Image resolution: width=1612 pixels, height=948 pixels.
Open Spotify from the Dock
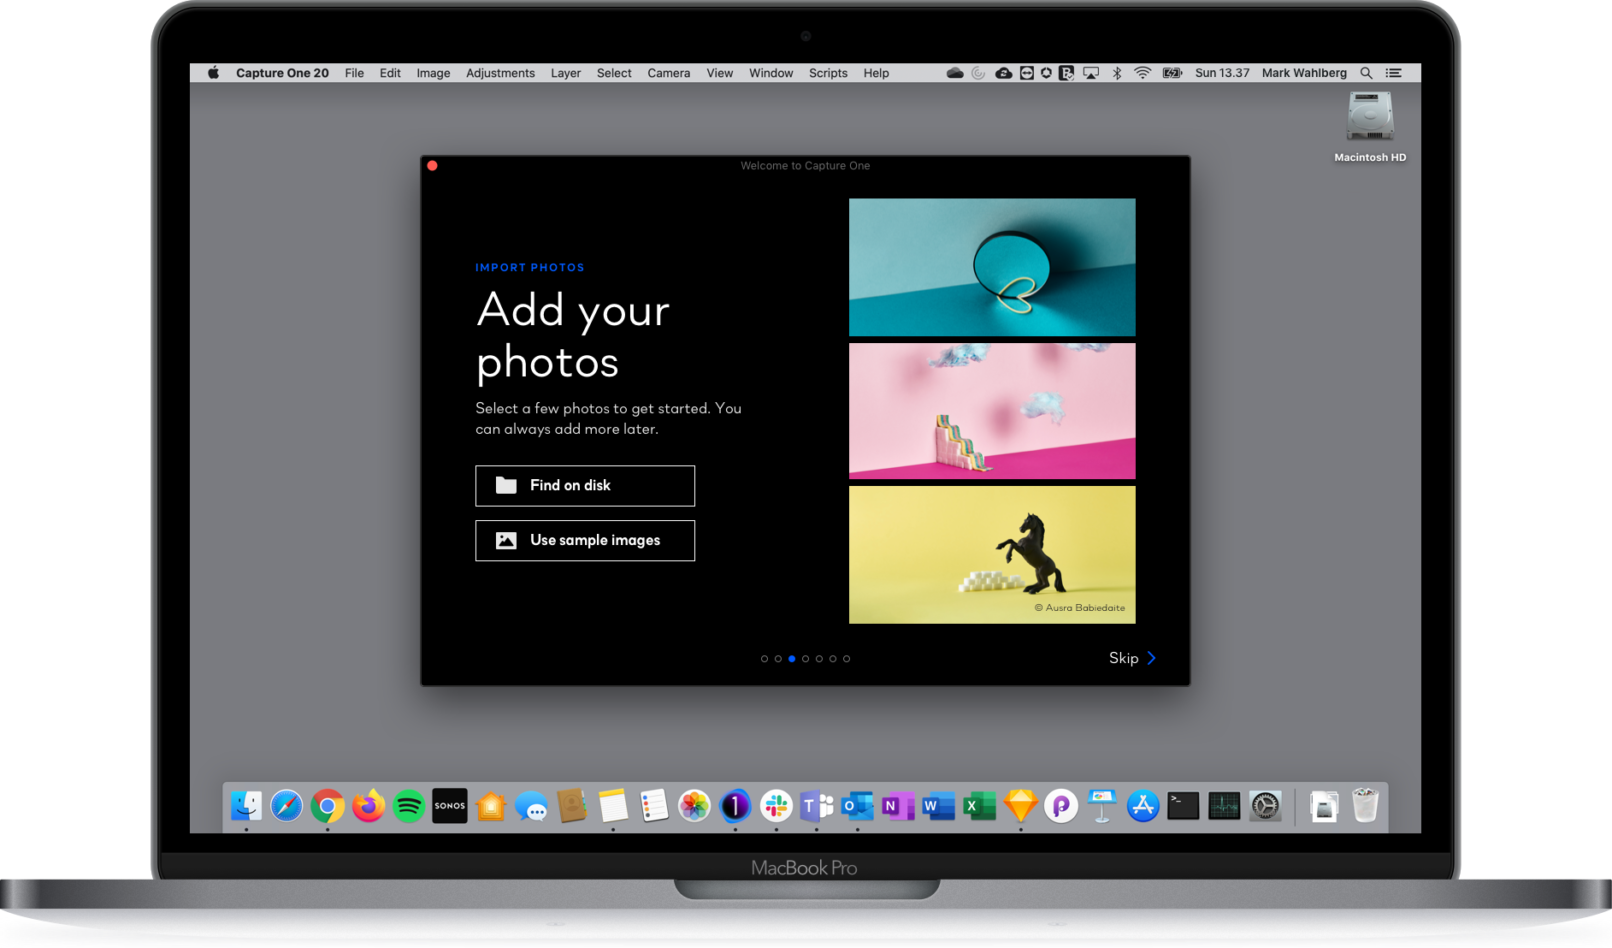point(407,806)
